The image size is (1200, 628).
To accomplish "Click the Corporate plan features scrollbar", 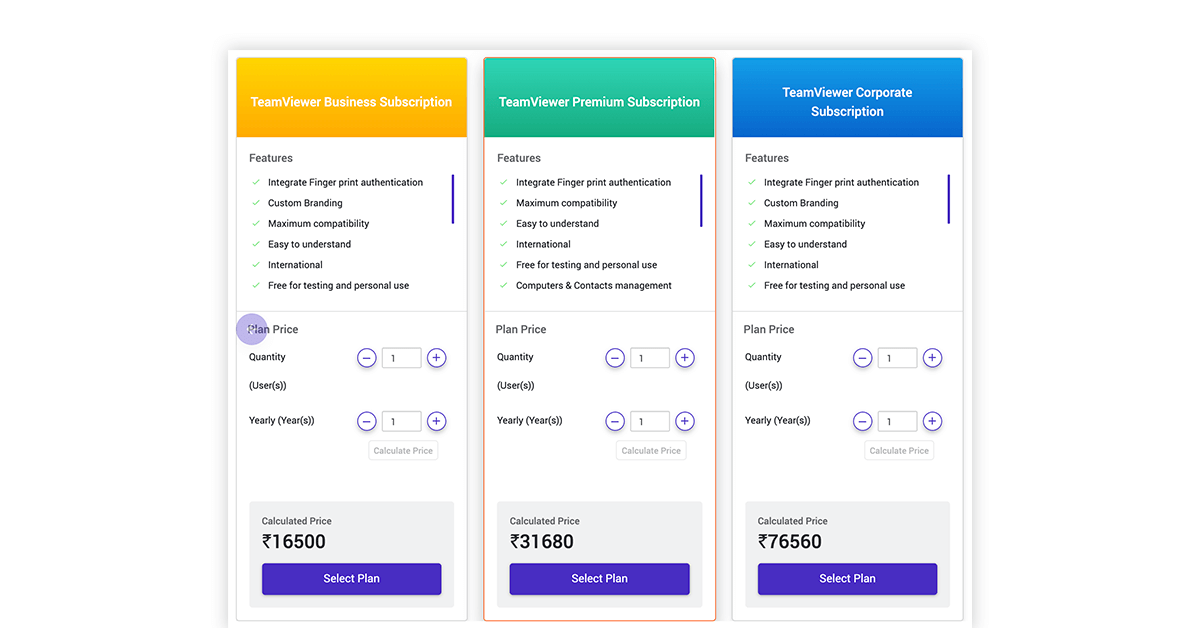I will pos(949,199).
